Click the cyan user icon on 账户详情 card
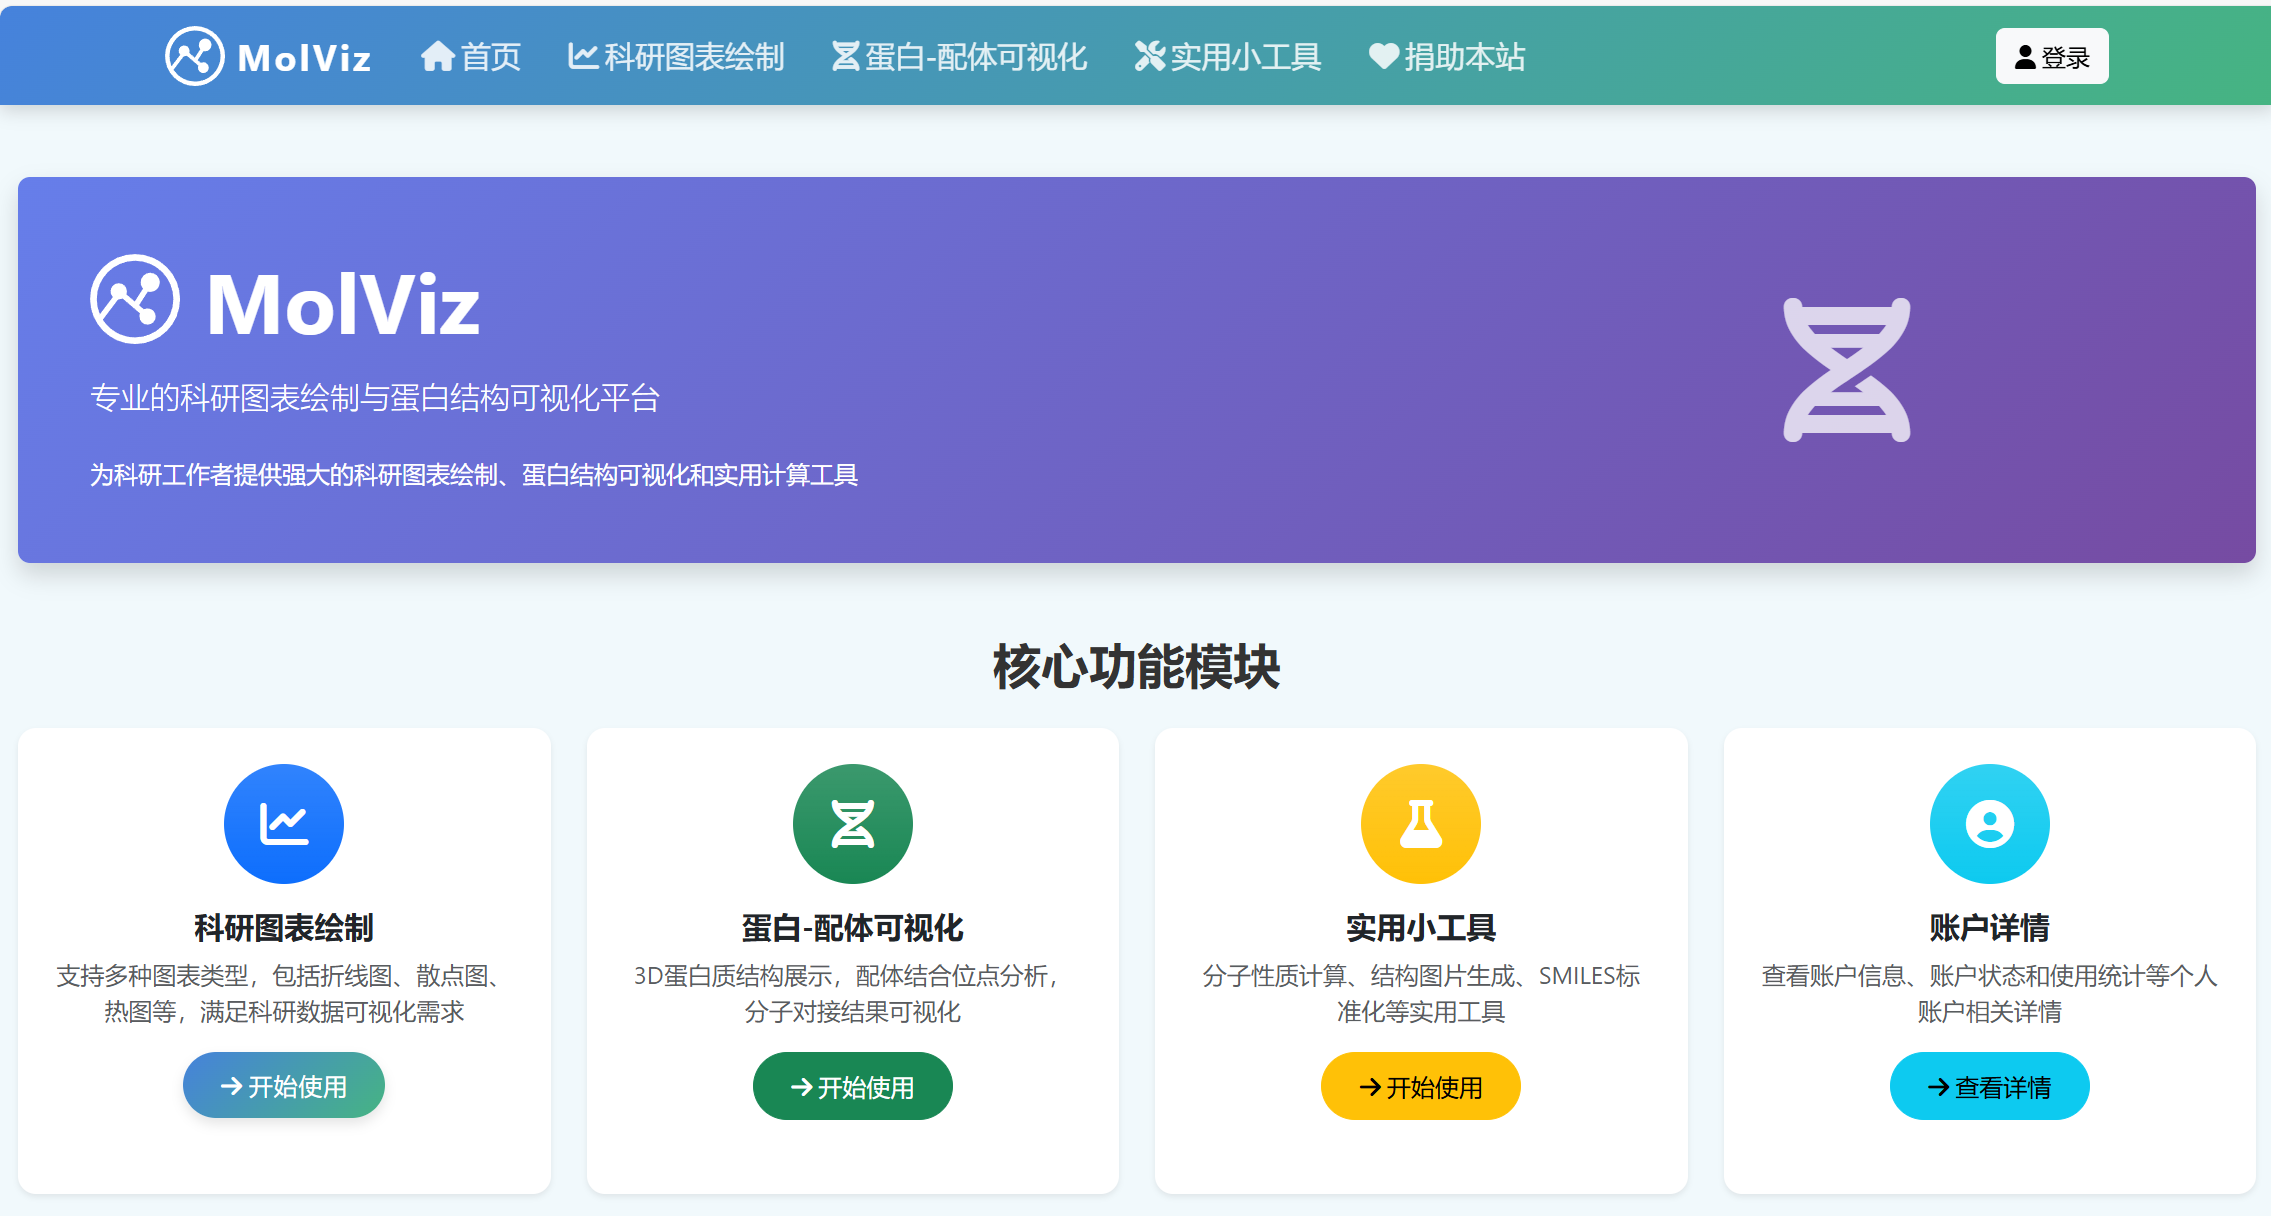The image size is (2271, 1216). (1988, 823)
